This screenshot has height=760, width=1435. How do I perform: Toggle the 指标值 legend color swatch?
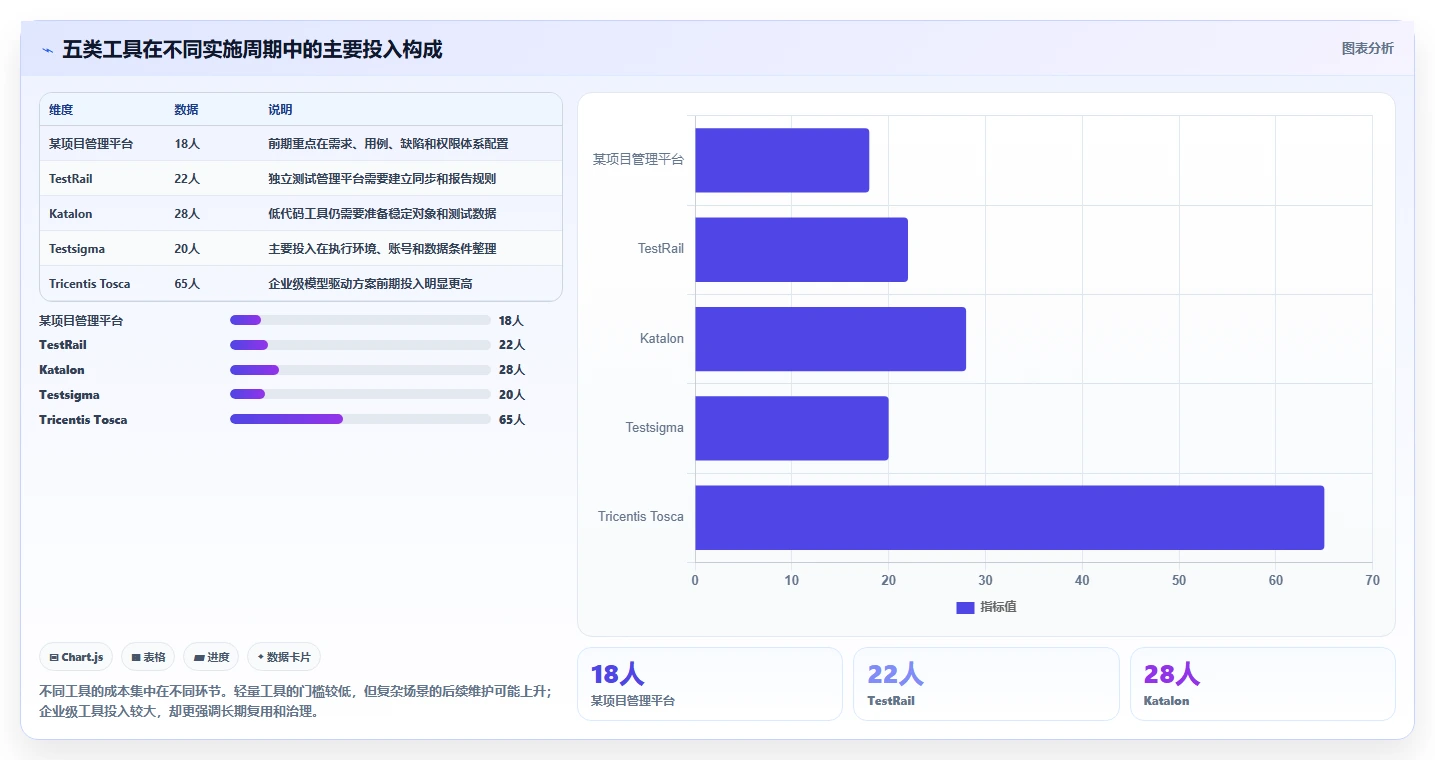(x=965, y=608)
